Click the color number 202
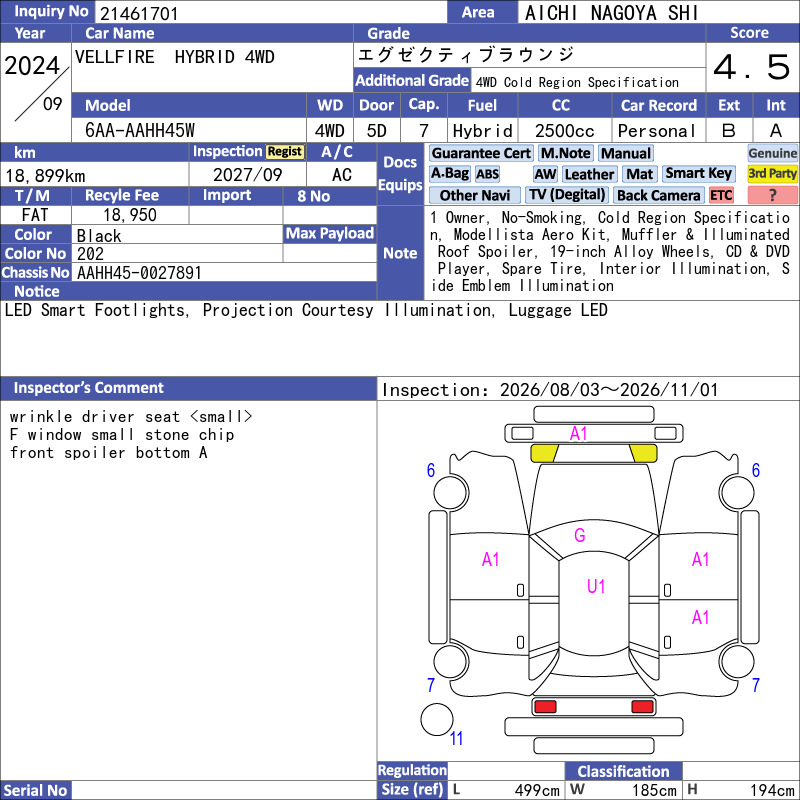Screen dimensions: 800x800 tap(90, 254)
